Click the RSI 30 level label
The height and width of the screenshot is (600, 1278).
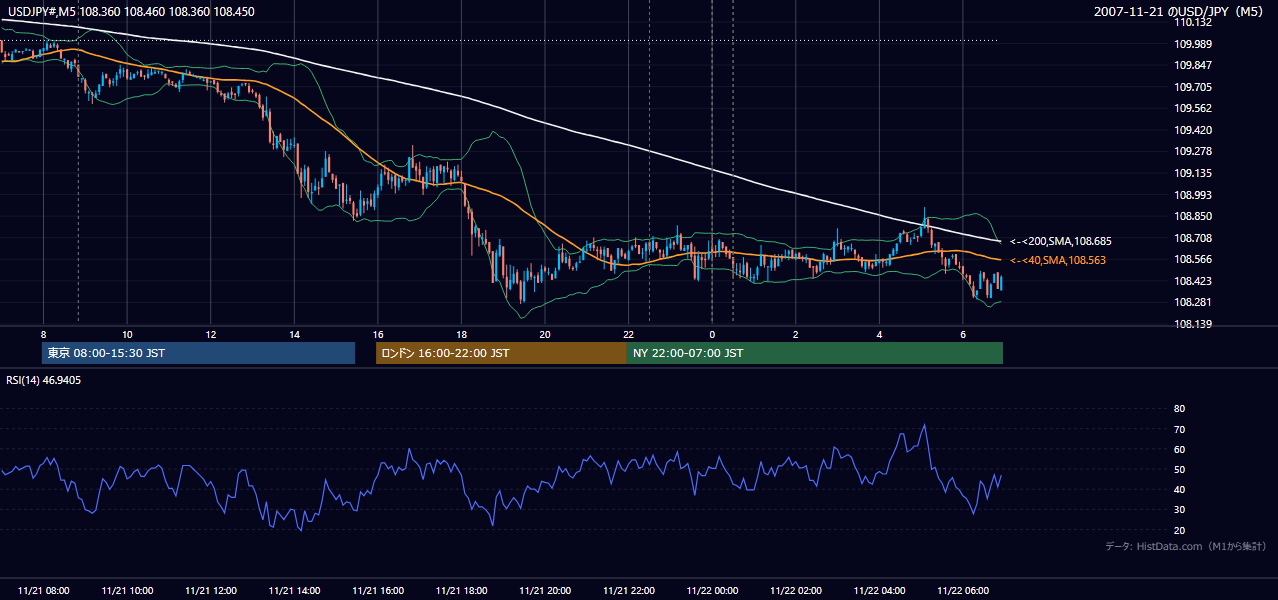tap(1179, 510)
